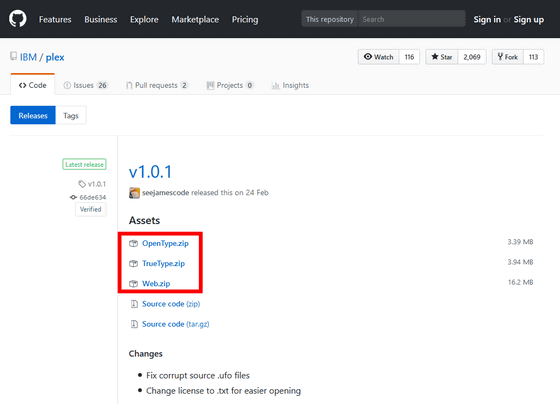This screenshot has height=404, width=560.
Task: Click the 16.2 MB file size
Action: (x=520, y=282)
